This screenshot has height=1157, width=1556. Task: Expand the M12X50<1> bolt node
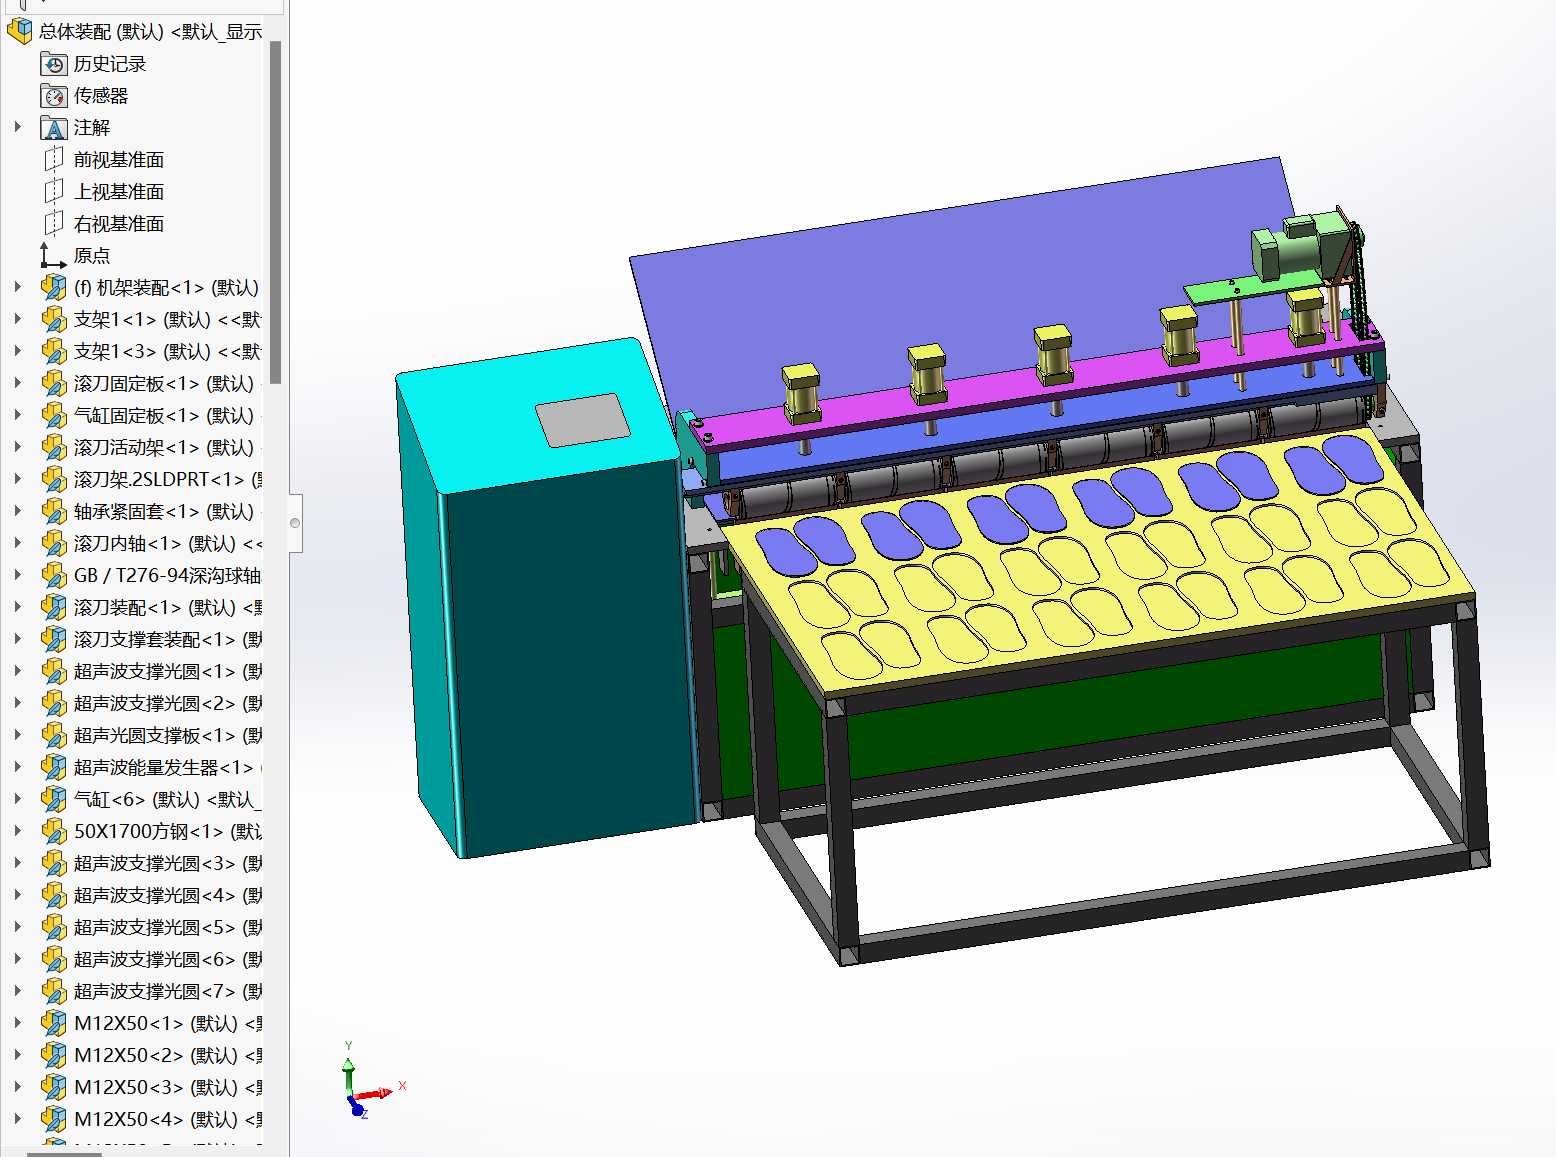(x=18, y=1023)
